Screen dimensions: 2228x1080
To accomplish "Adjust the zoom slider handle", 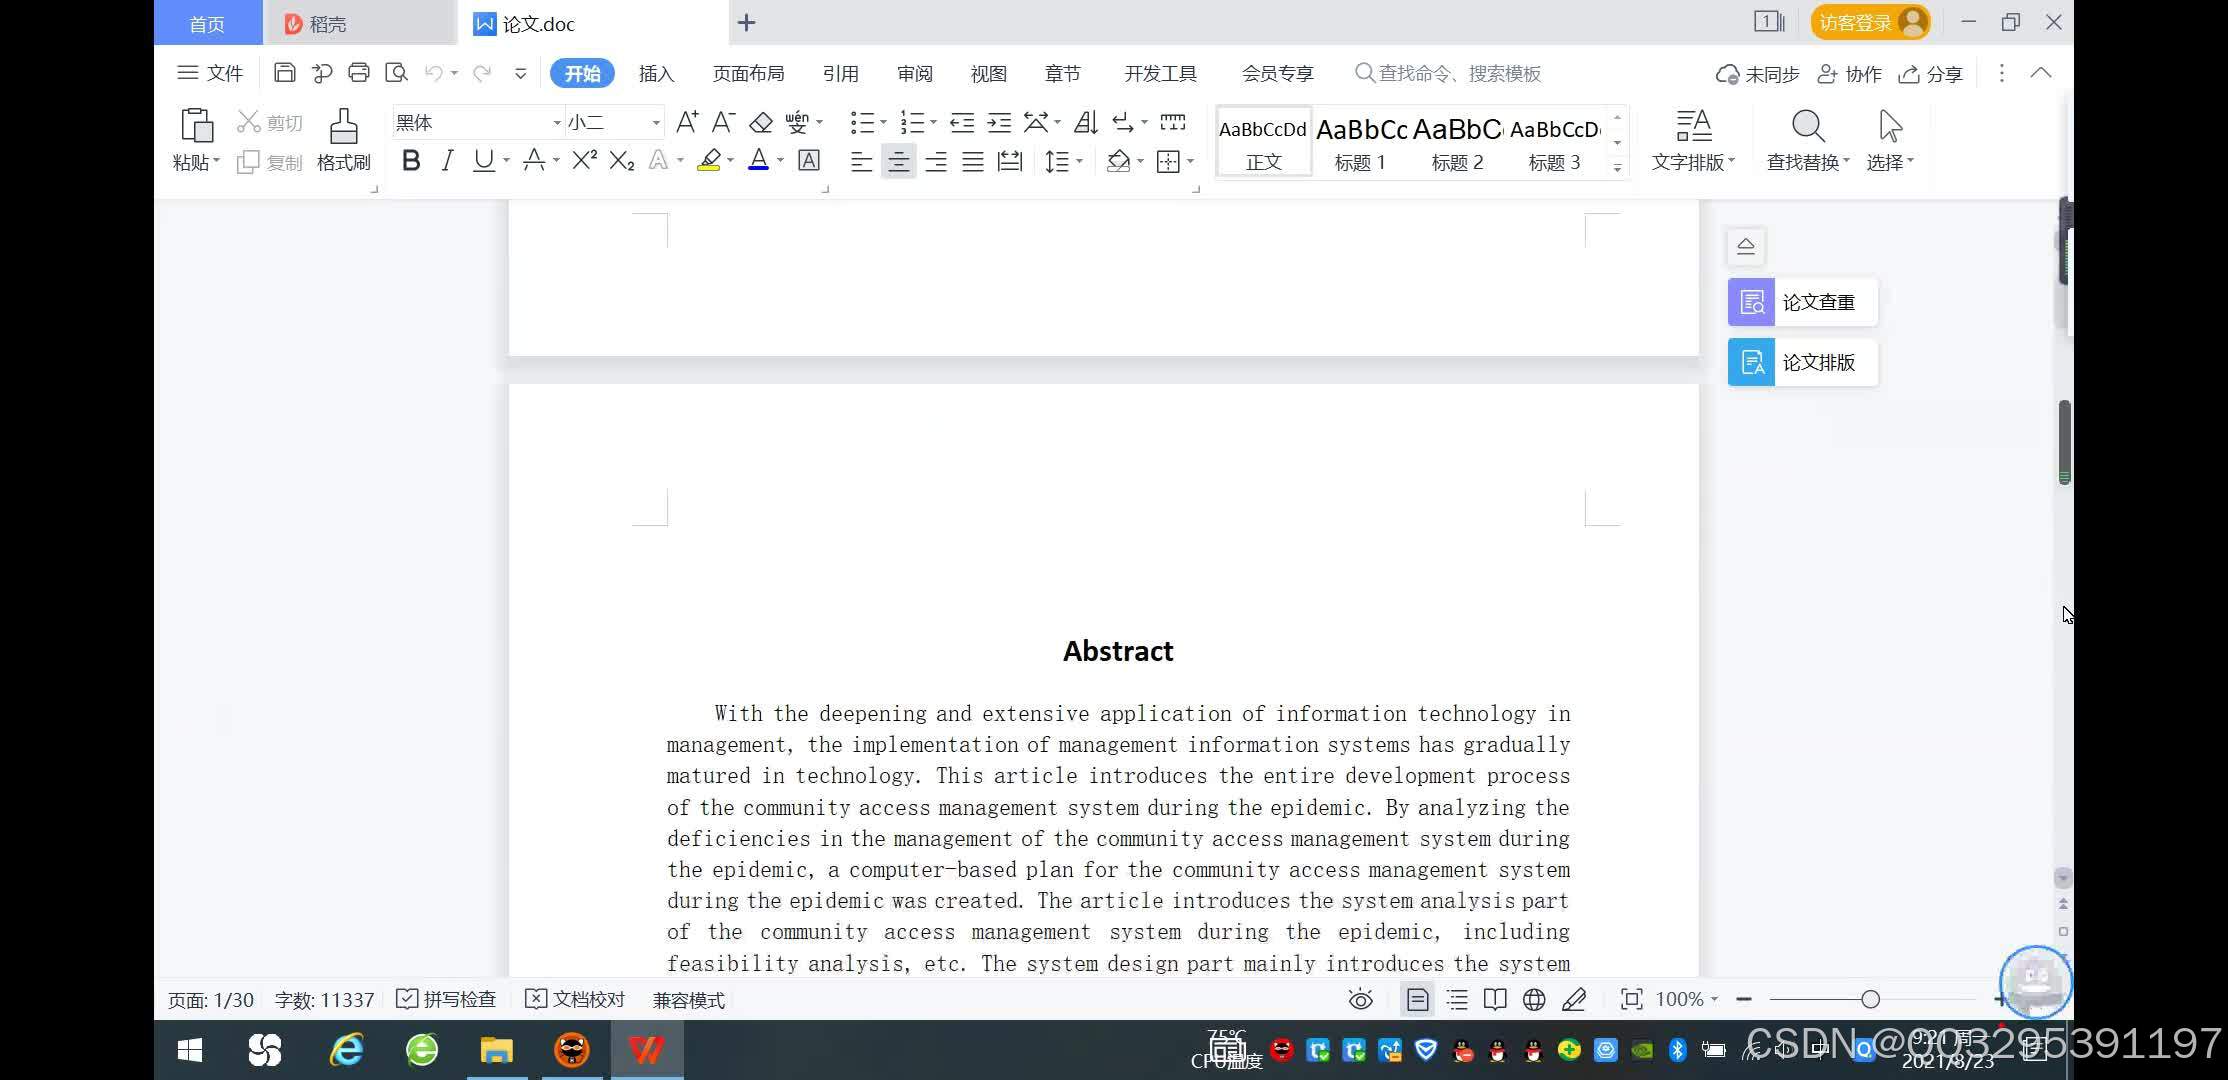I will (1870, 999).
